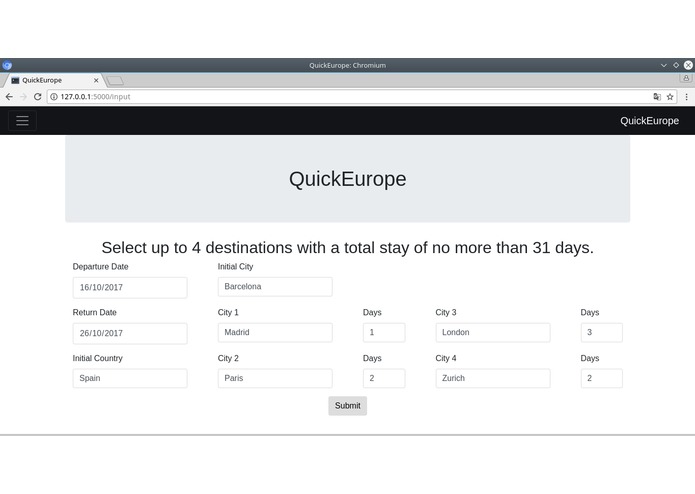Click the Return Date field
The width and height of the screenshot is (695, 494).
point(130,333)
